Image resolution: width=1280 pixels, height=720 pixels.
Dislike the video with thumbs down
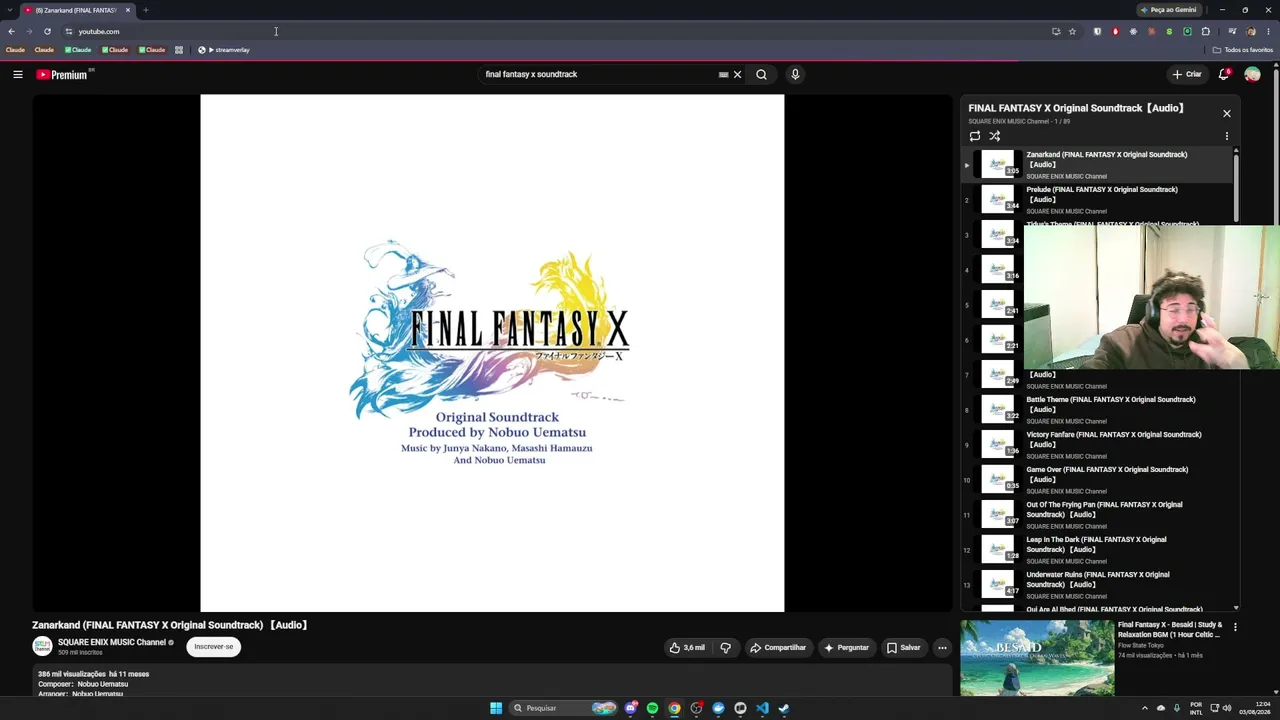(x=726, y=647)
